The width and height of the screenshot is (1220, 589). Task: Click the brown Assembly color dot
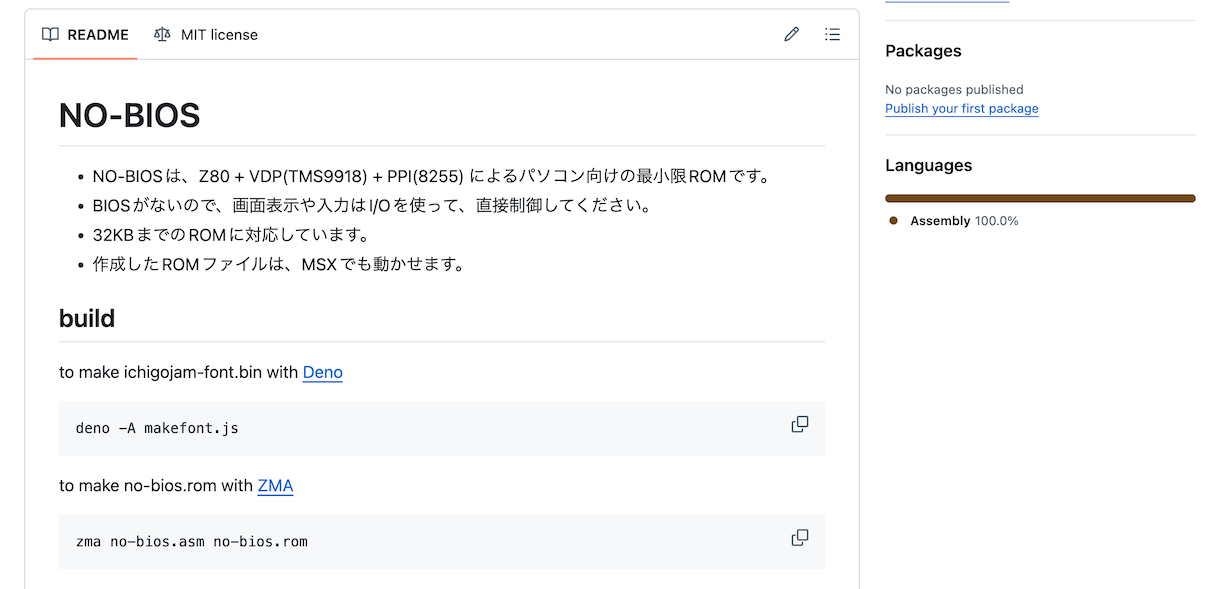pos(893,221)
